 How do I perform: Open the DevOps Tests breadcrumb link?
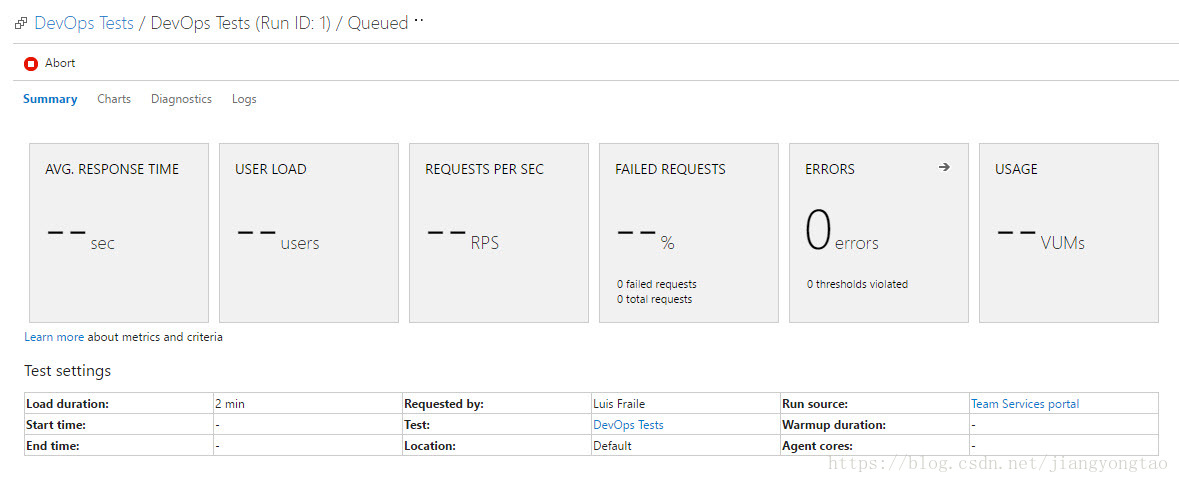[x=84, y=23]
